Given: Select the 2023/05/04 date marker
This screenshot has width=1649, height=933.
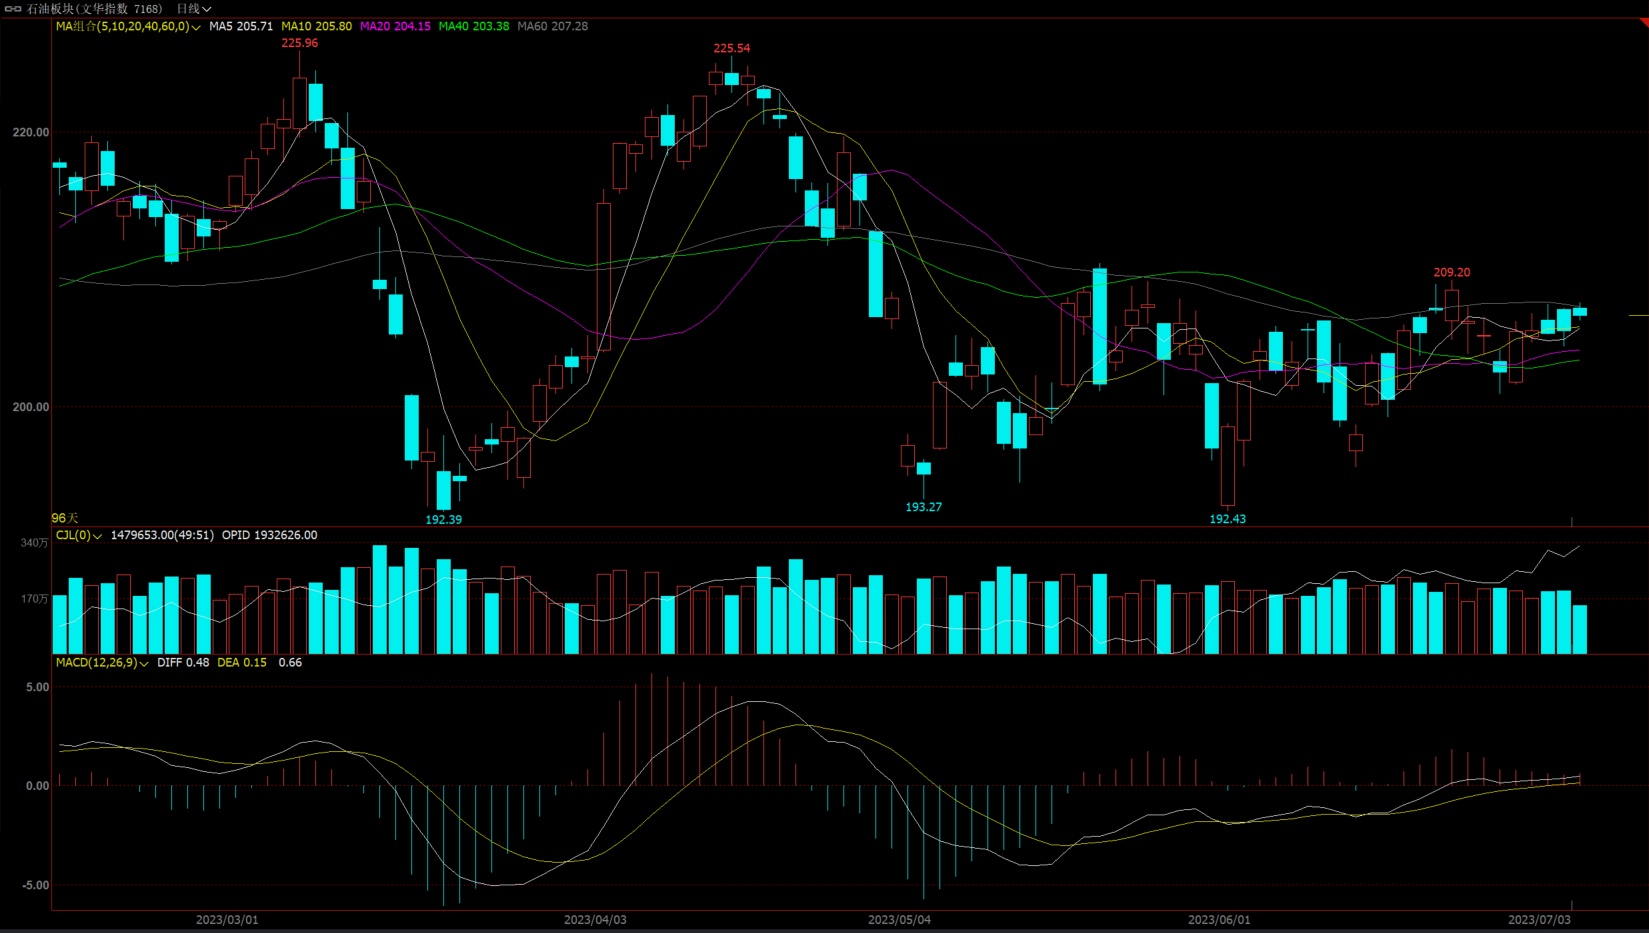Looking at the screenshot, I should [900, 920].
